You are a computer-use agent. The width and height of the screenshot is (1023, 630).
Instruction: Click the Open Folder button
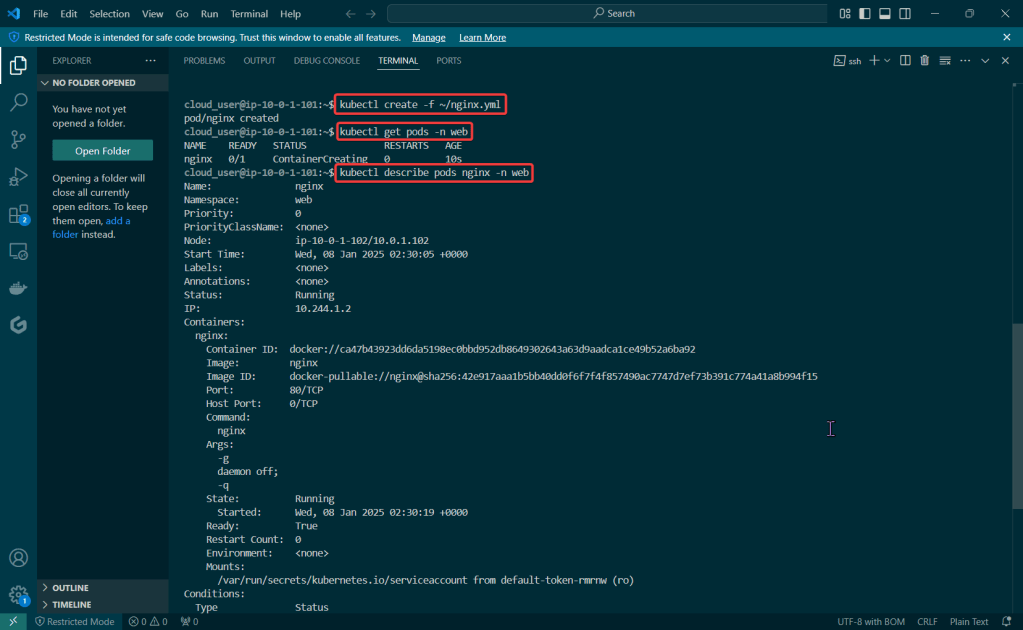point(103,151)
